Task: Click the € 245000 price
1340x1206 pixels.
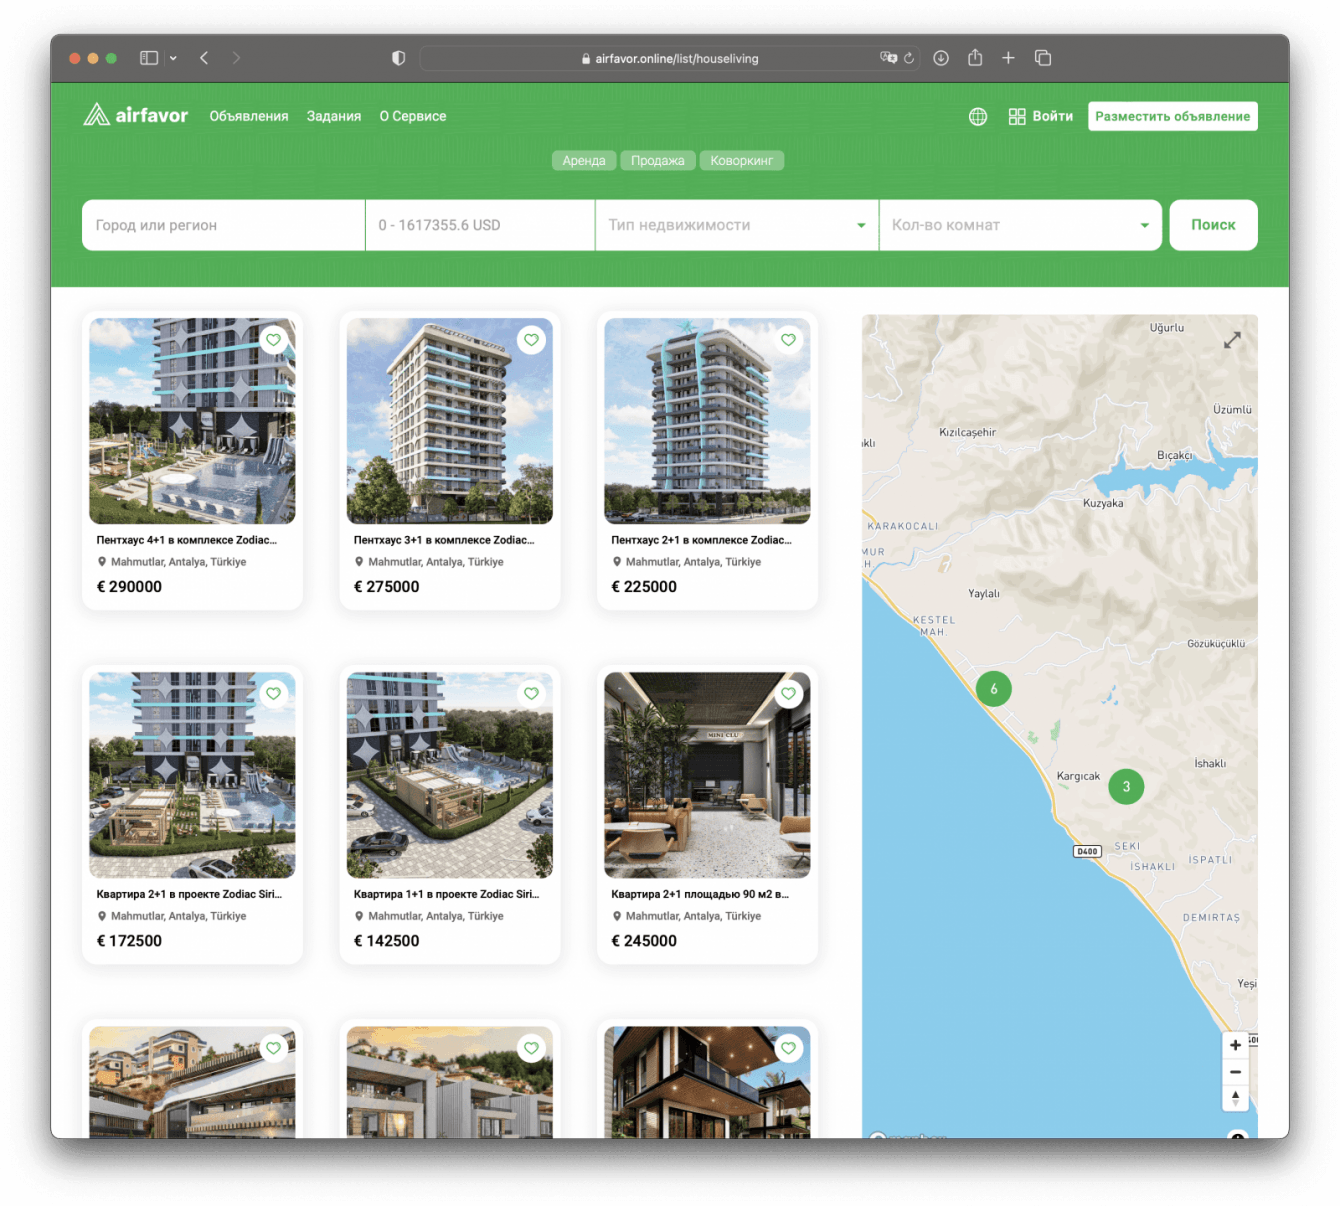Action: click(644, 941)
